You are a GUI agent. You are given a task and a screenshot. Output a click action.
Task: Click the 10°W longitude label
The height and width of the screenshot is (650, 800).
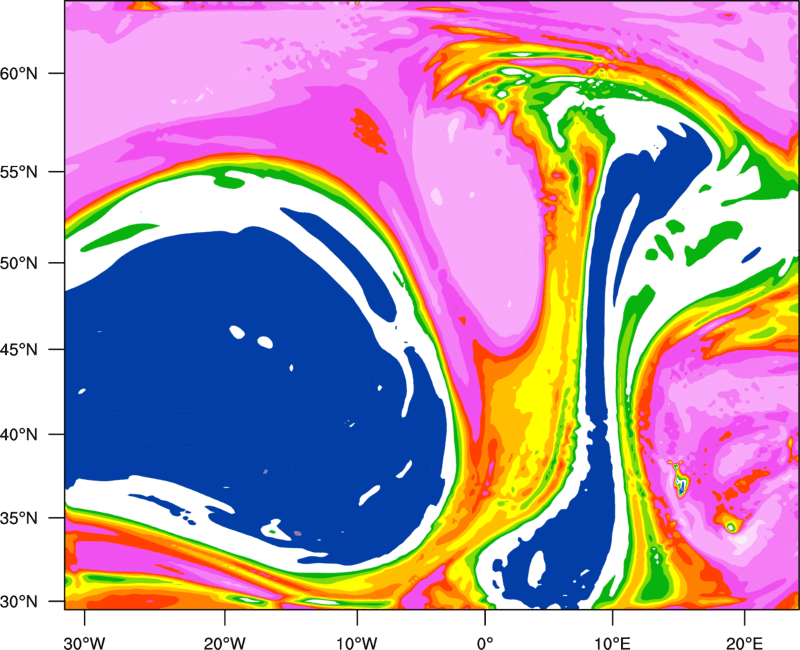[x=357, y=643]
